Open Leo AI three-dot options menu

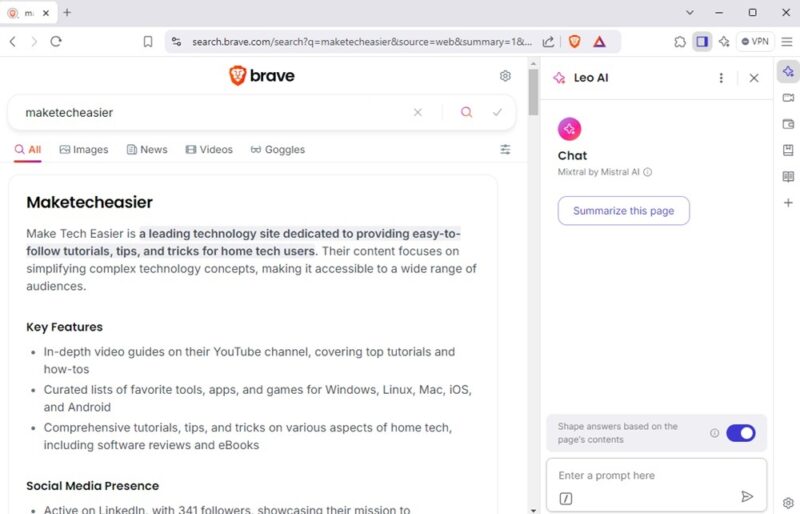click(x=721, y=78)
